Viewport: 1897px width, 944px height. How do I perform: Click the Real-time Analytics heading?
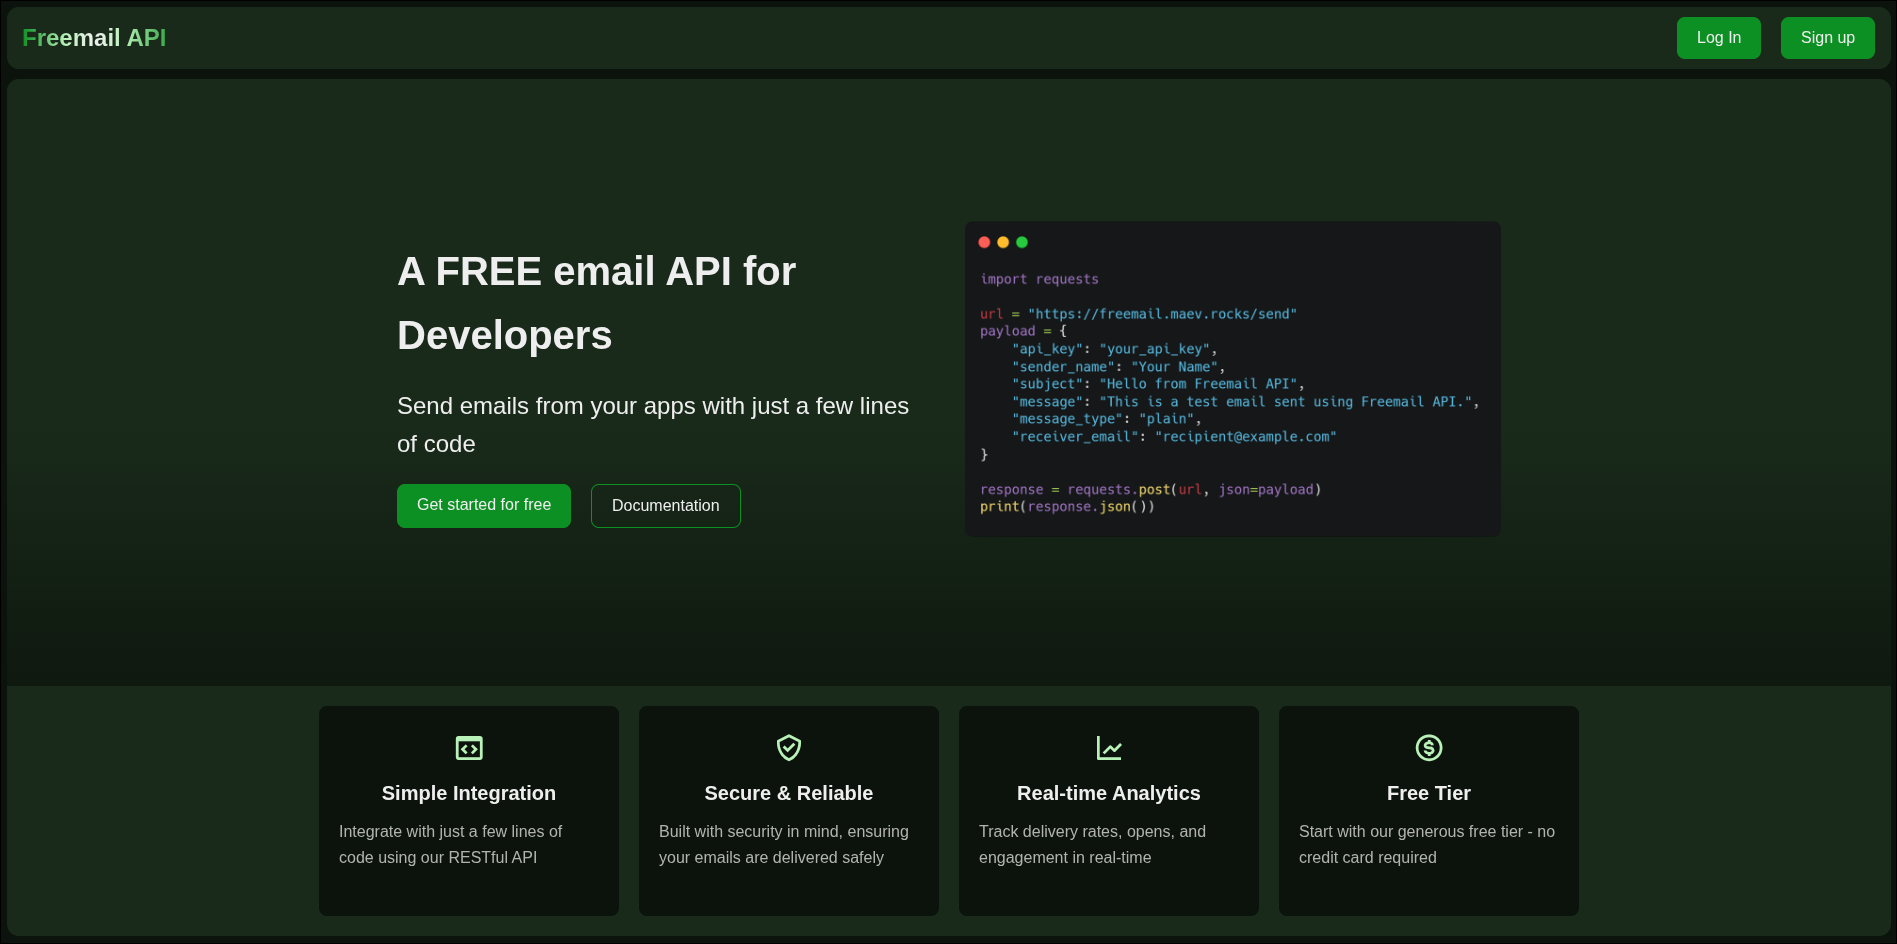tap(1109, 793)
